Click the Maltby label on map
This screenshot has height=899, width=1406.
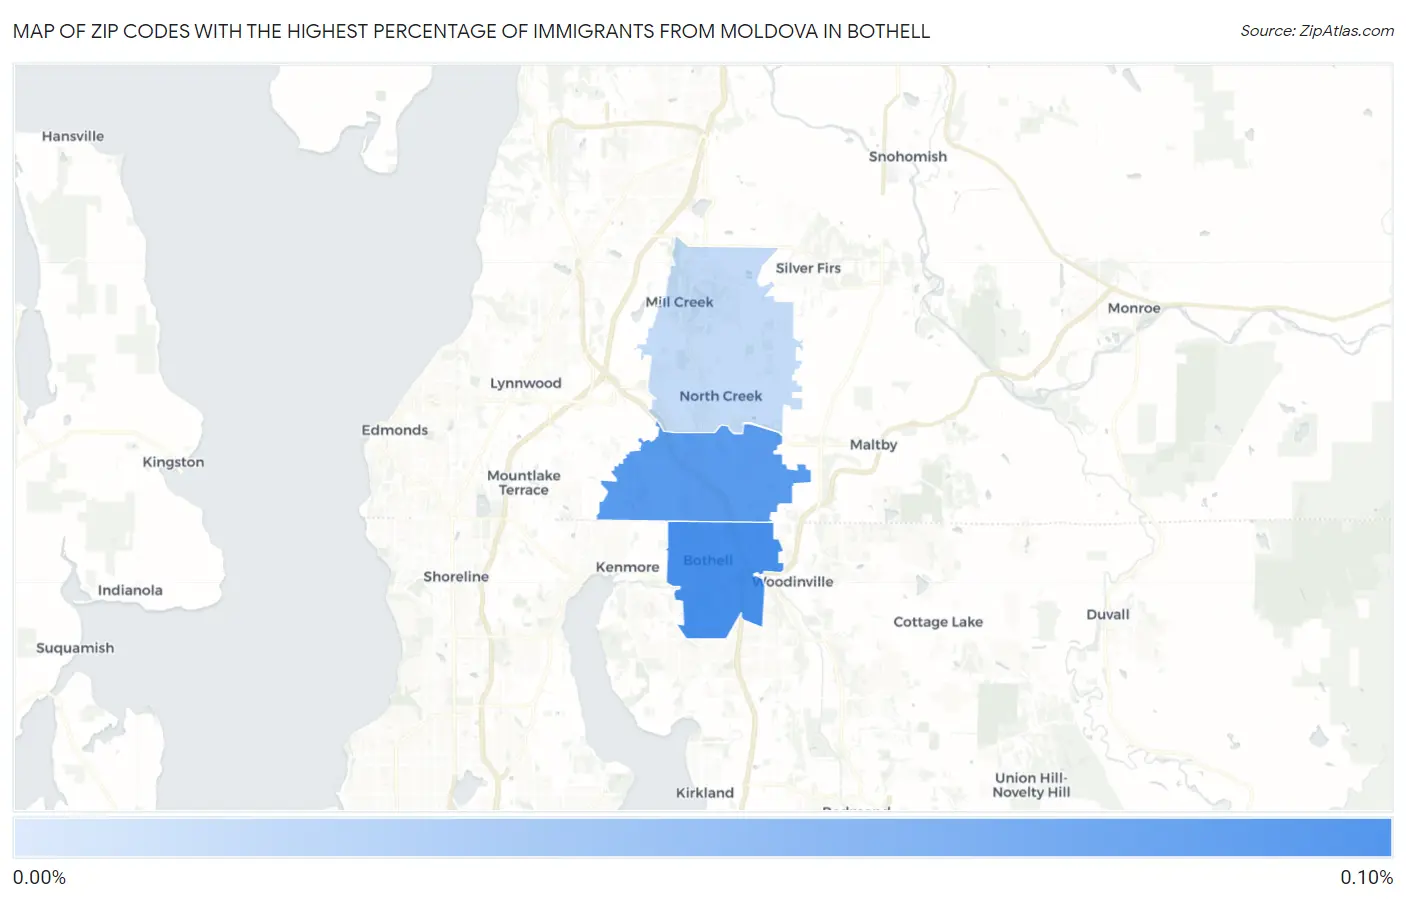pos(873,445)
